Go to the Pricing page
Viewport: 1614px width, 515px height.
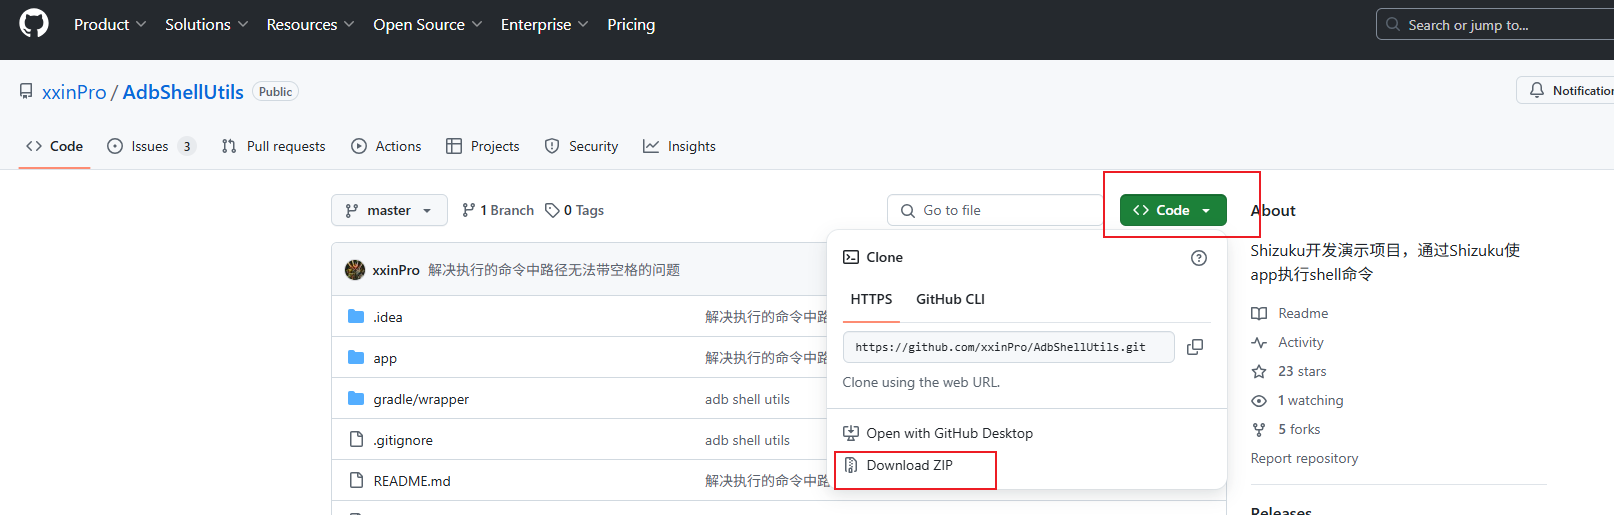click(631, 24)
